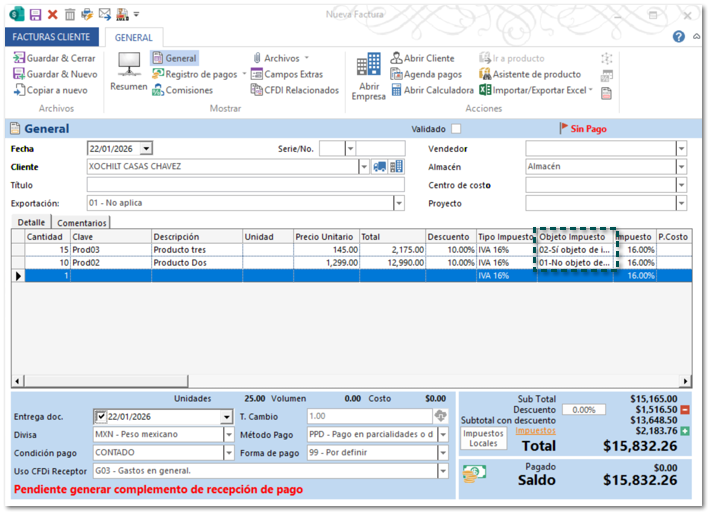The width and height of the screenshot is (711, 515).
Task: Click the orange Impuestos link
Action: [535, 431]
